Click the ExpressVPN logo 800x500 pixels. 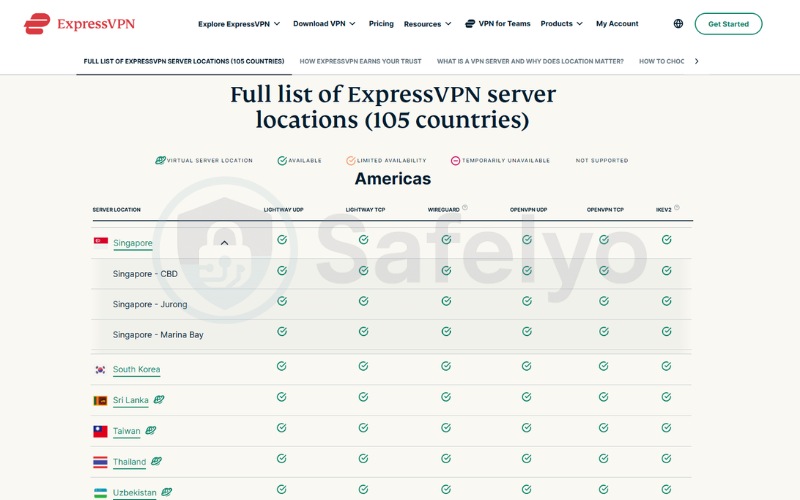80,23
